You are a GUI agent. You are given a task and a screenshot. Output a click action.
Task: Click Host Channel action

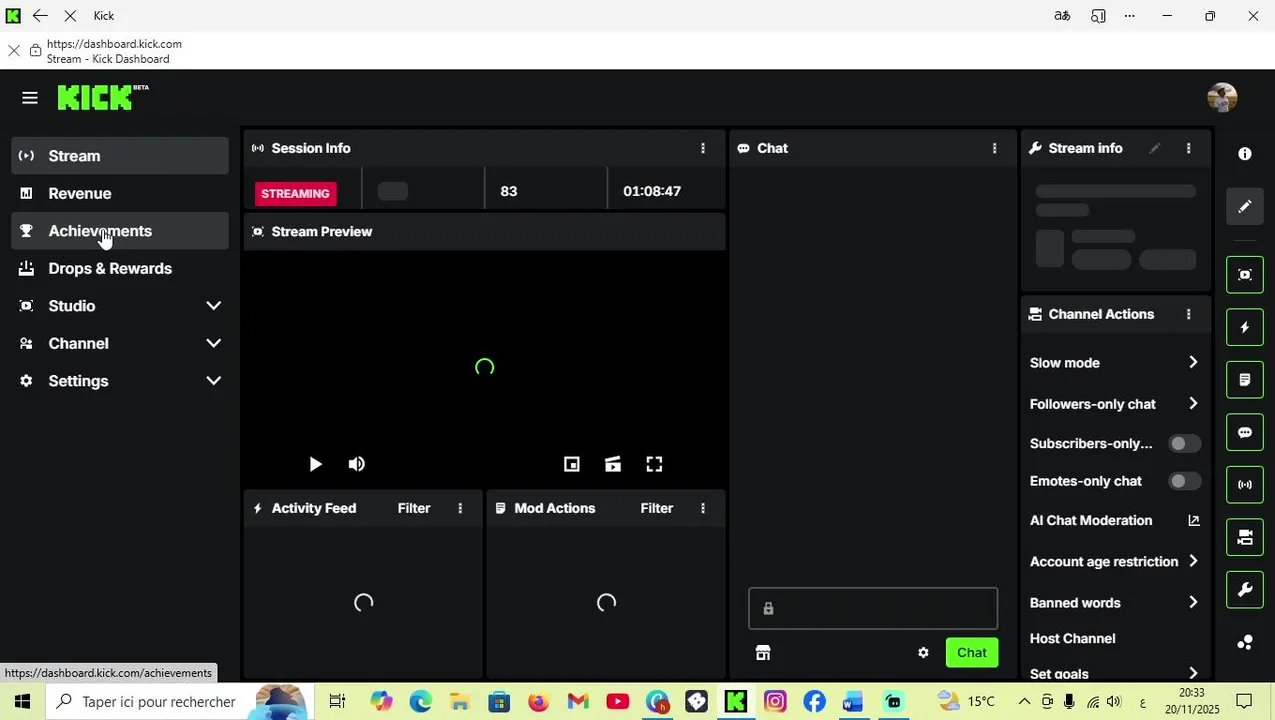pos(1073,638)
